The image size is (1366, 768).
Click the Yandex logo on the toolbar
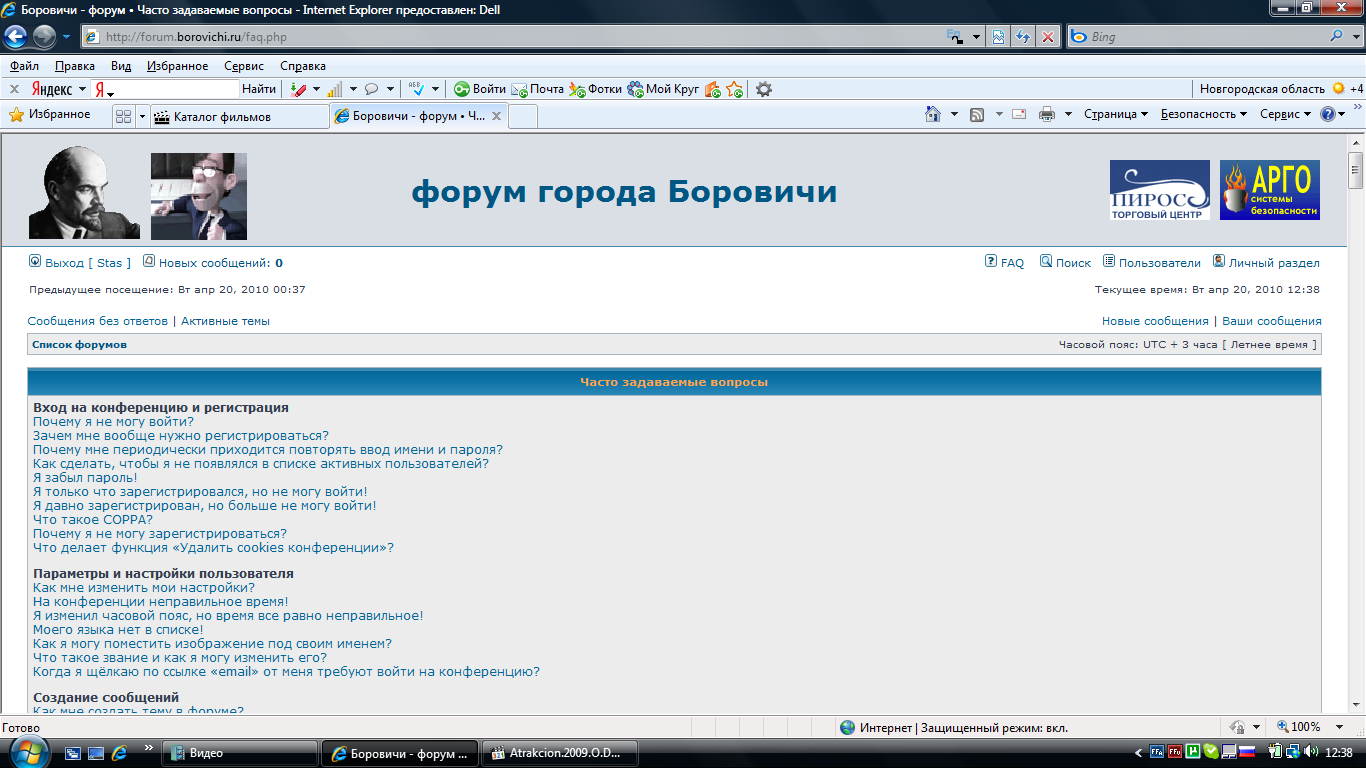pos(53,89)
